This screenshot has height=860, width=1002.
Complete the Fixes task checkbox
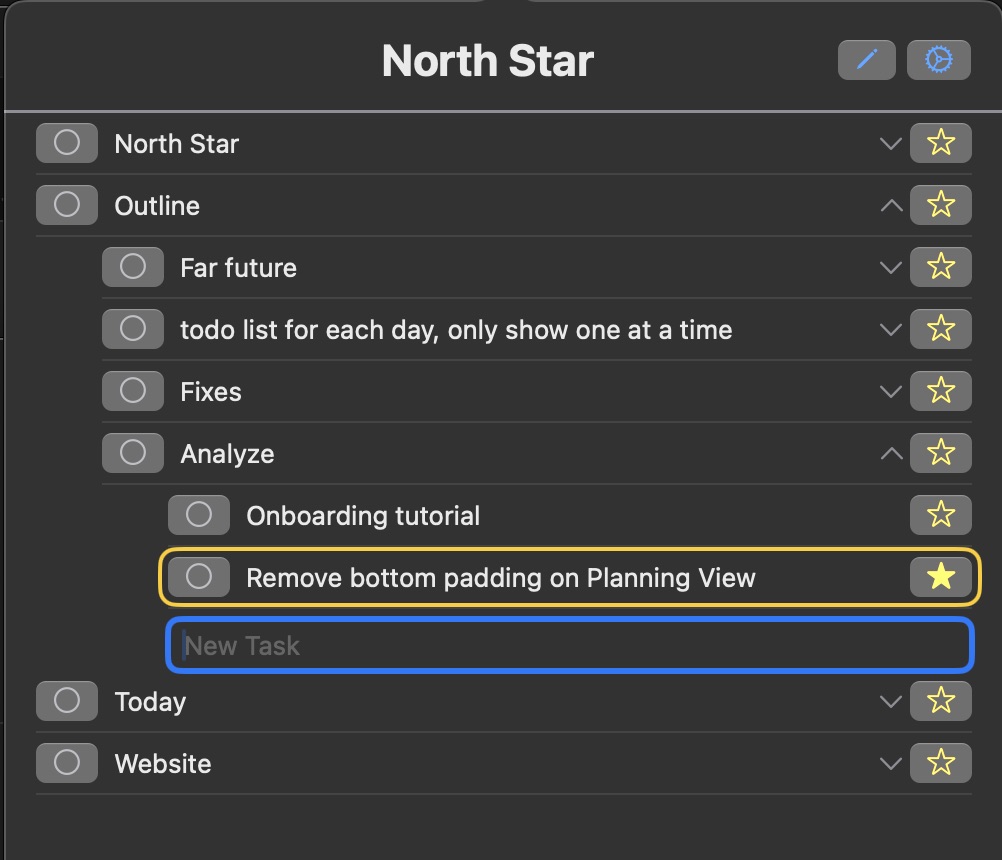click(x=133, y=391)
